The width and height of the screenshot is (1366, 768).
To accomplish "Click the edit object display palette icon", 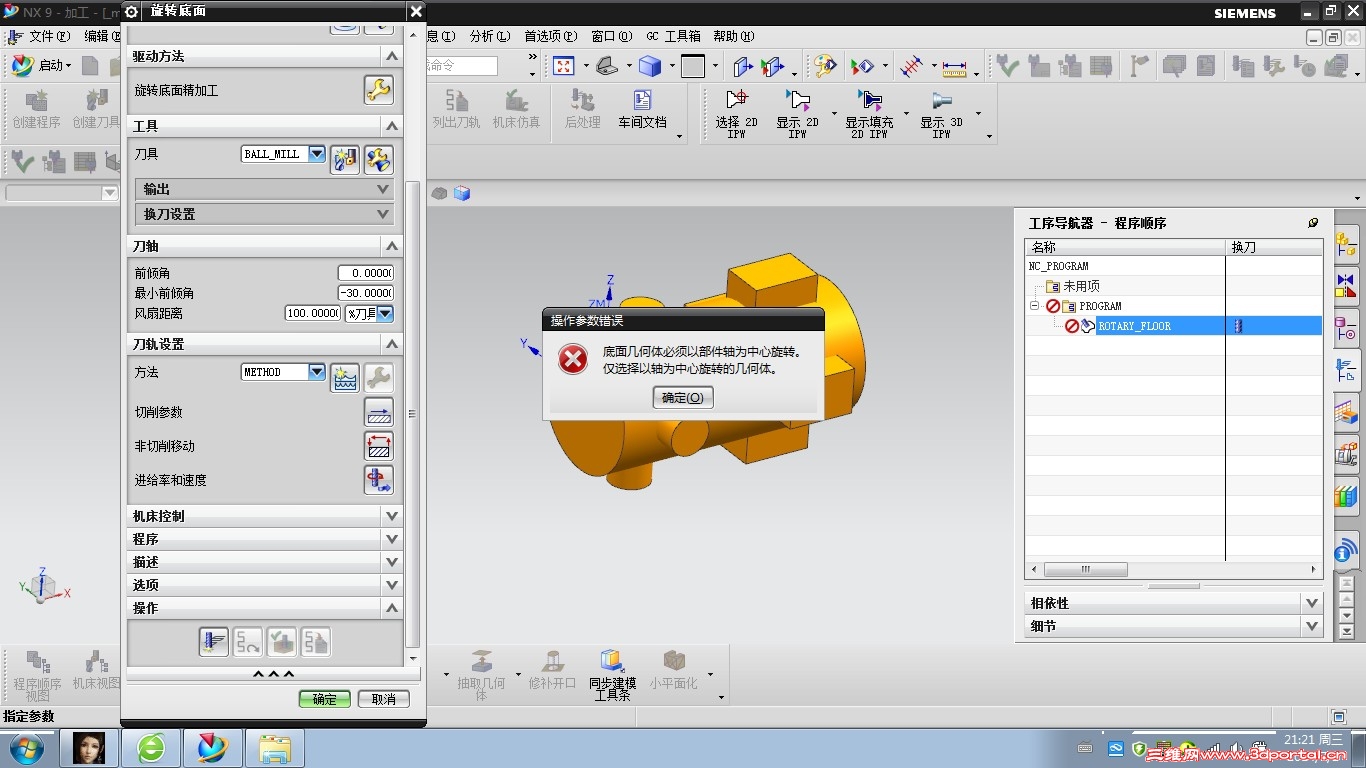I will tap(825, 66).
